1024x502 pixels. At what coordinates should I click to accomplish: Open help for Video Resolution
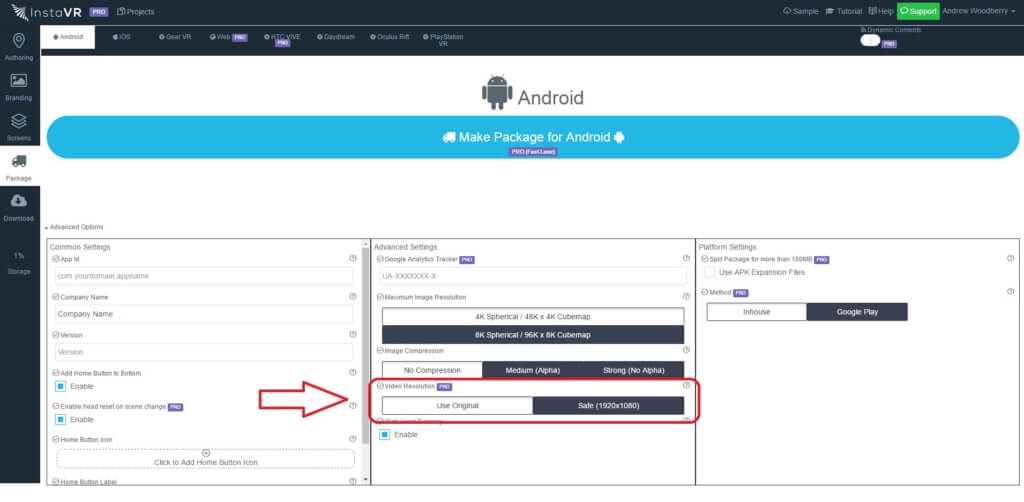click(x=686, y=386)
